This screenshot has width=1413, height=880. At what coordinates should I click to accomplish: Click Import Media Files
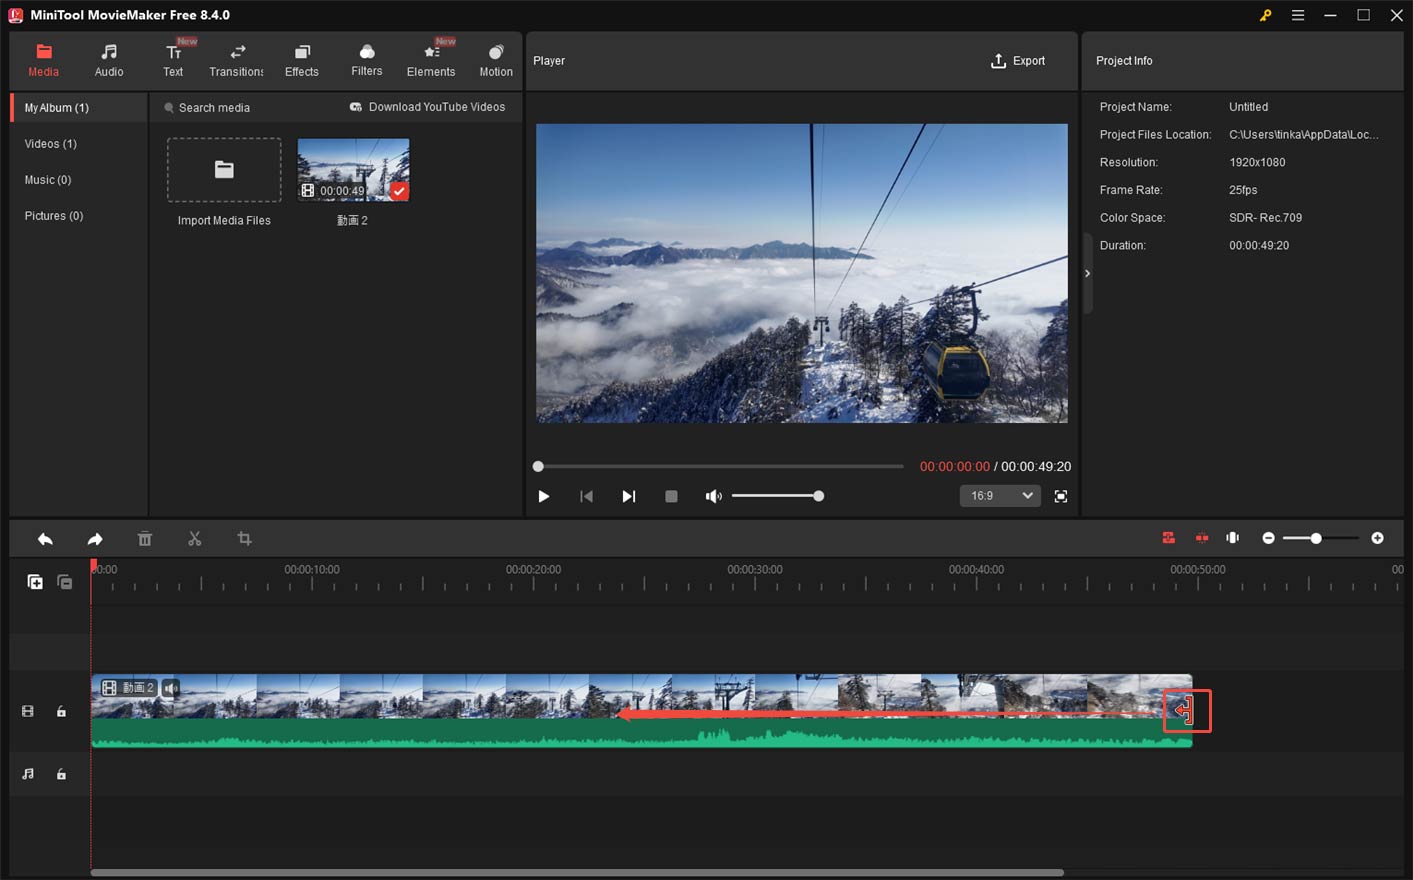coord(223,169)
